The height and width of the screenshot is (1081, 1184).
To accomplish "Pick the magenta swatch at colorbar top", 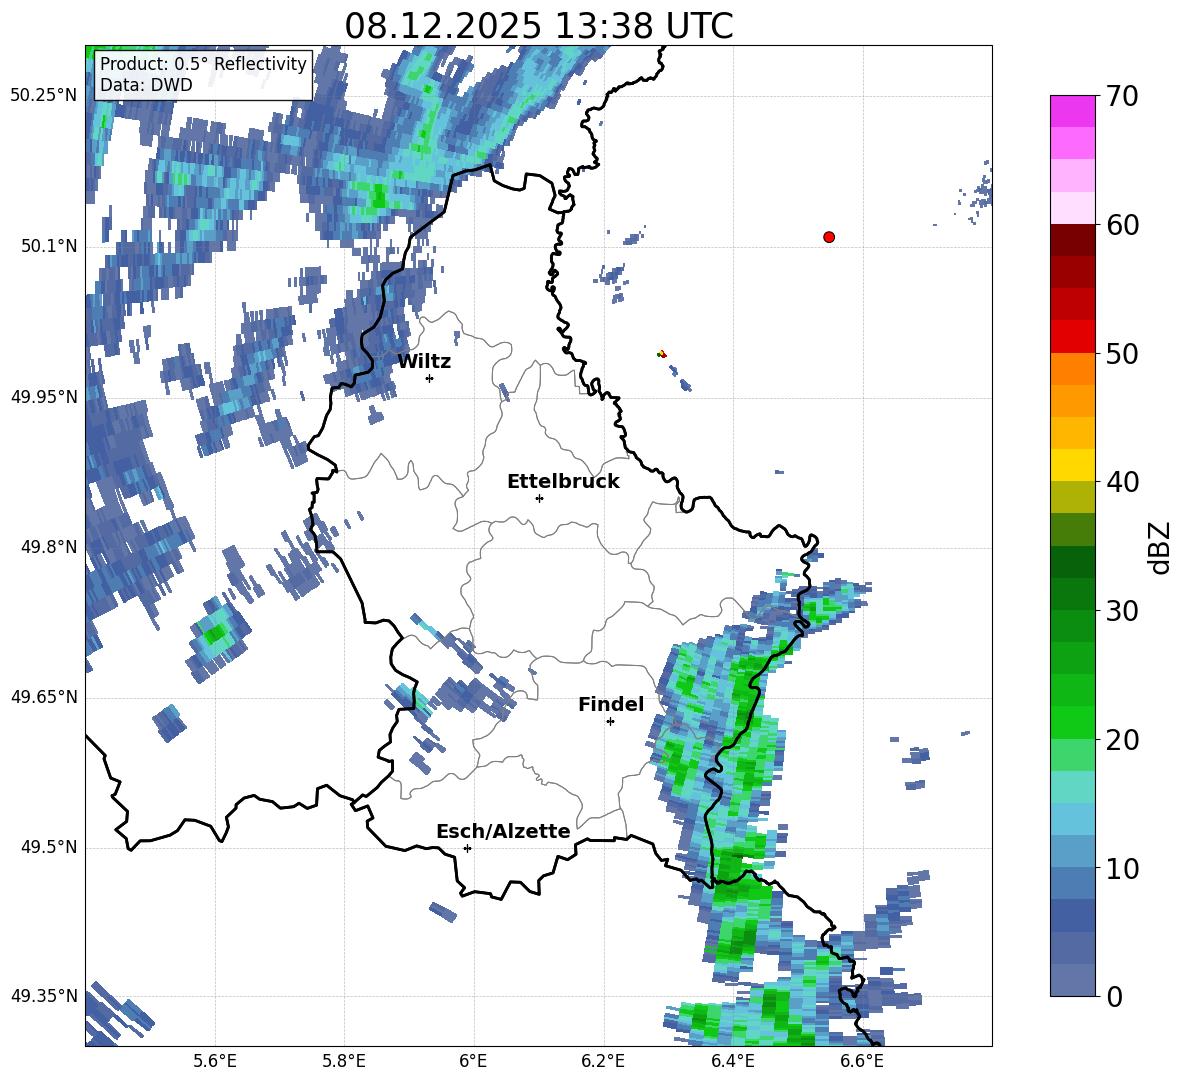I will (1072, 111).
